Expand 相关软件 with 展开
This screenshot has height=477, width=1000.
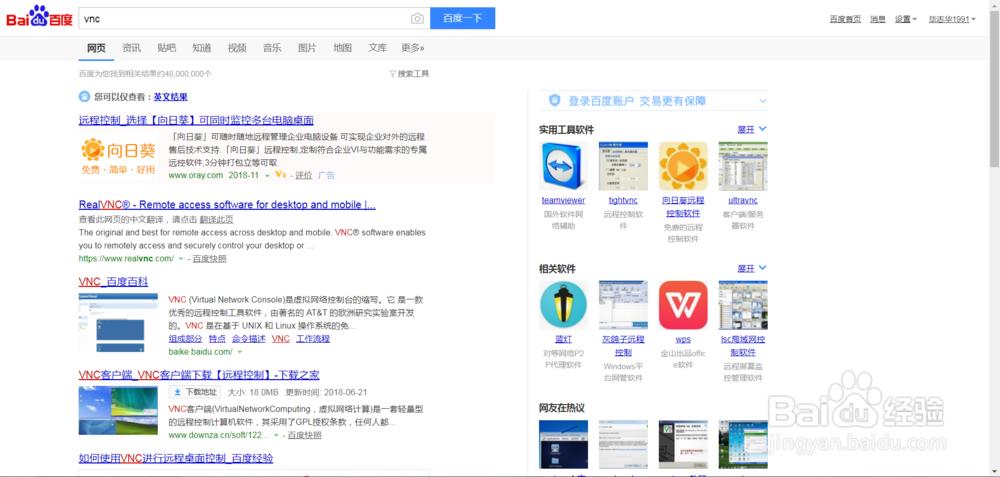752,268
